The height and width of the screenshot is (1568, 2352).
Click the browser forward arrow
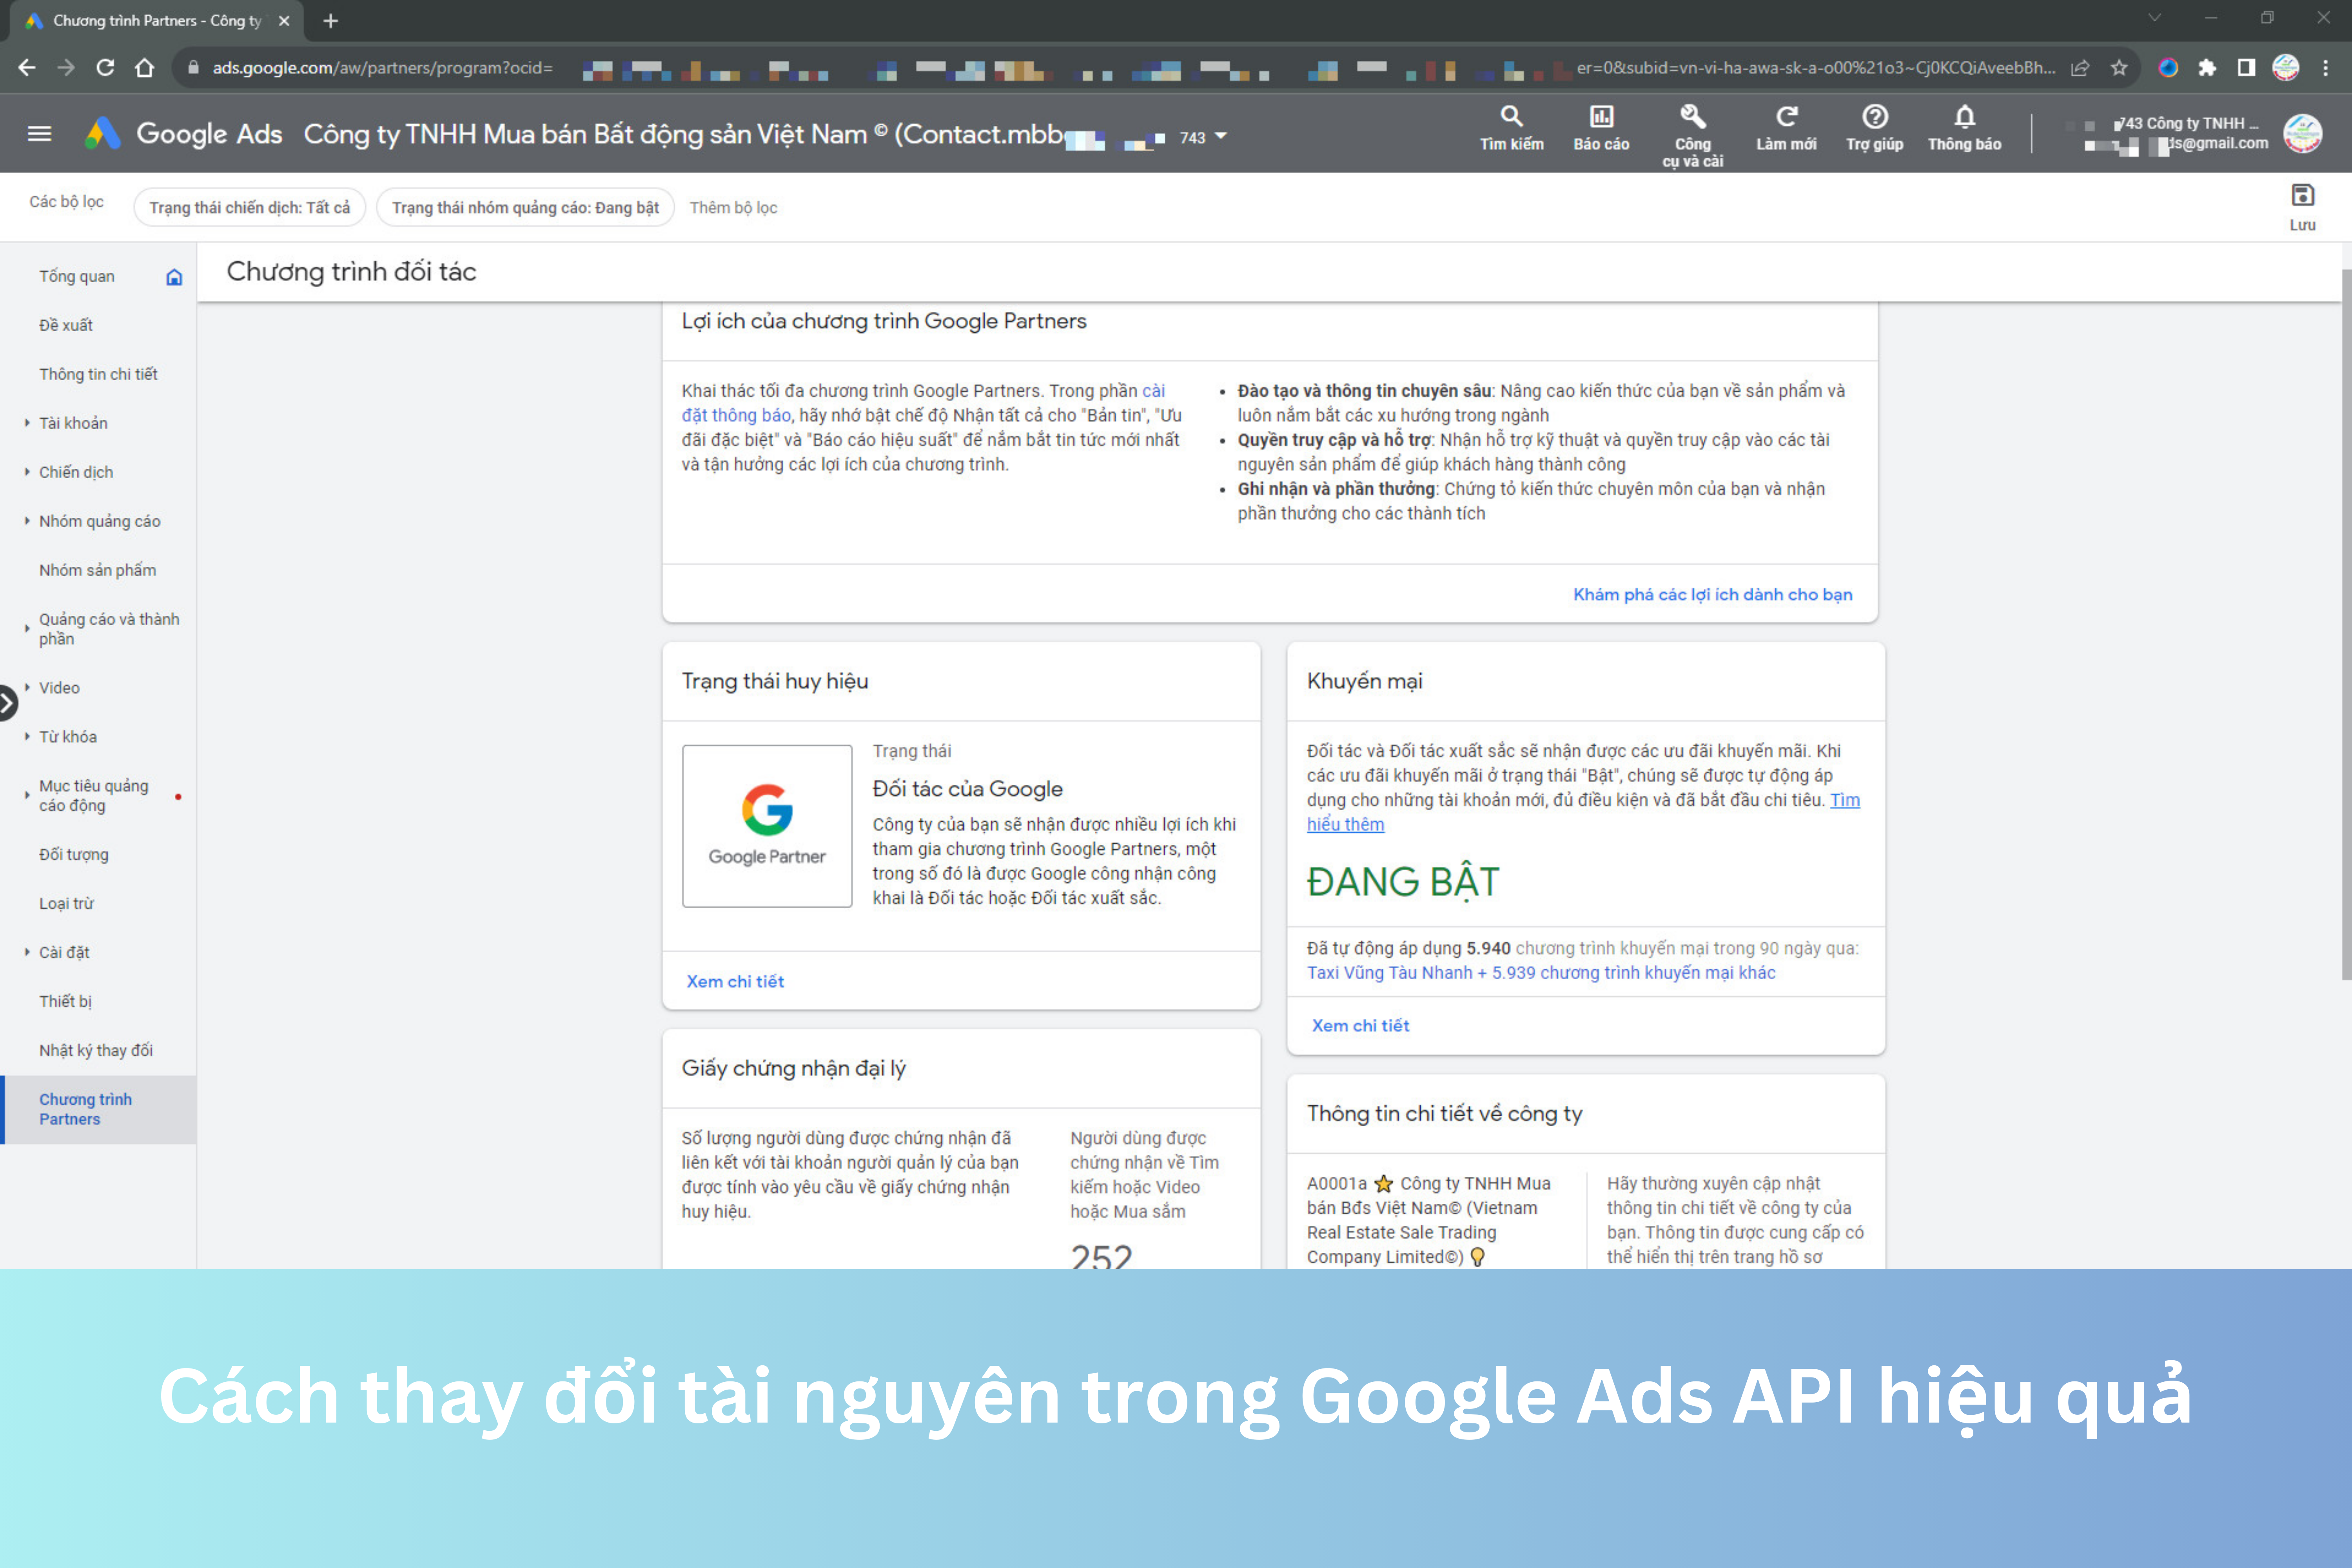(66, 68)
